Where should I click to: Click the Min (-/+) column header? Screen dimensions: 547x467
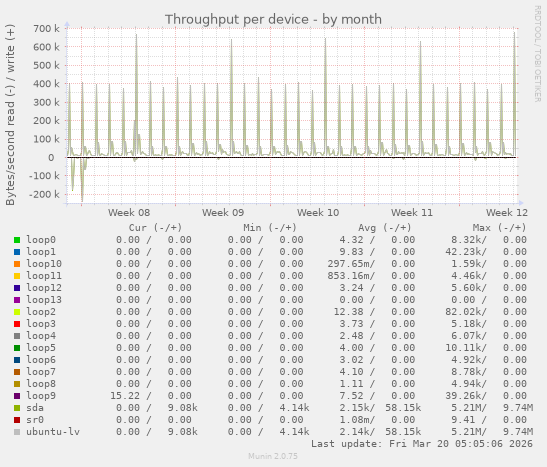pos(270,228)
